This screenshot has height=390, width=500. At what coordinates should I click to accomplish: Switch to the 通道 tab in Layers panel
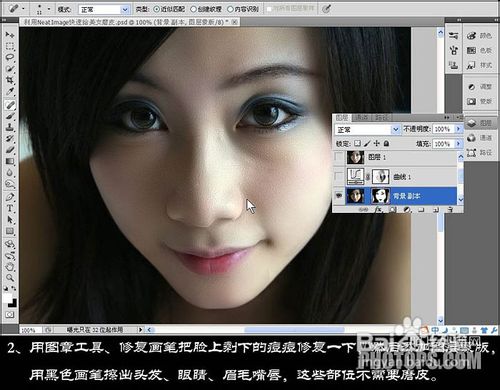coord(362,118)
